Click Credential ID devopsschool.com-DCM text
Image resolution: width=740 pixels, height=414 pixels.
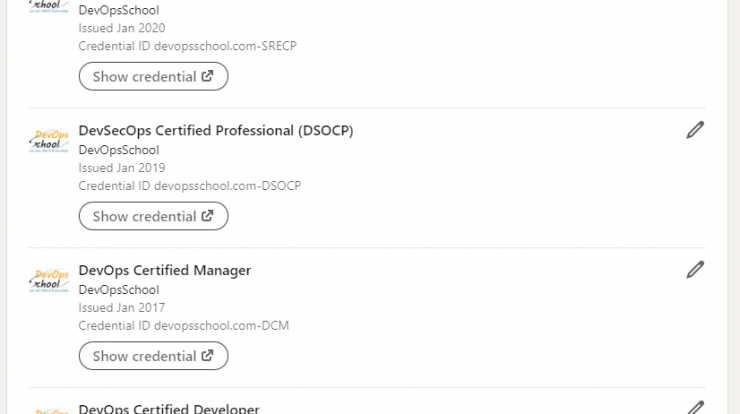(x=184, y=325)
